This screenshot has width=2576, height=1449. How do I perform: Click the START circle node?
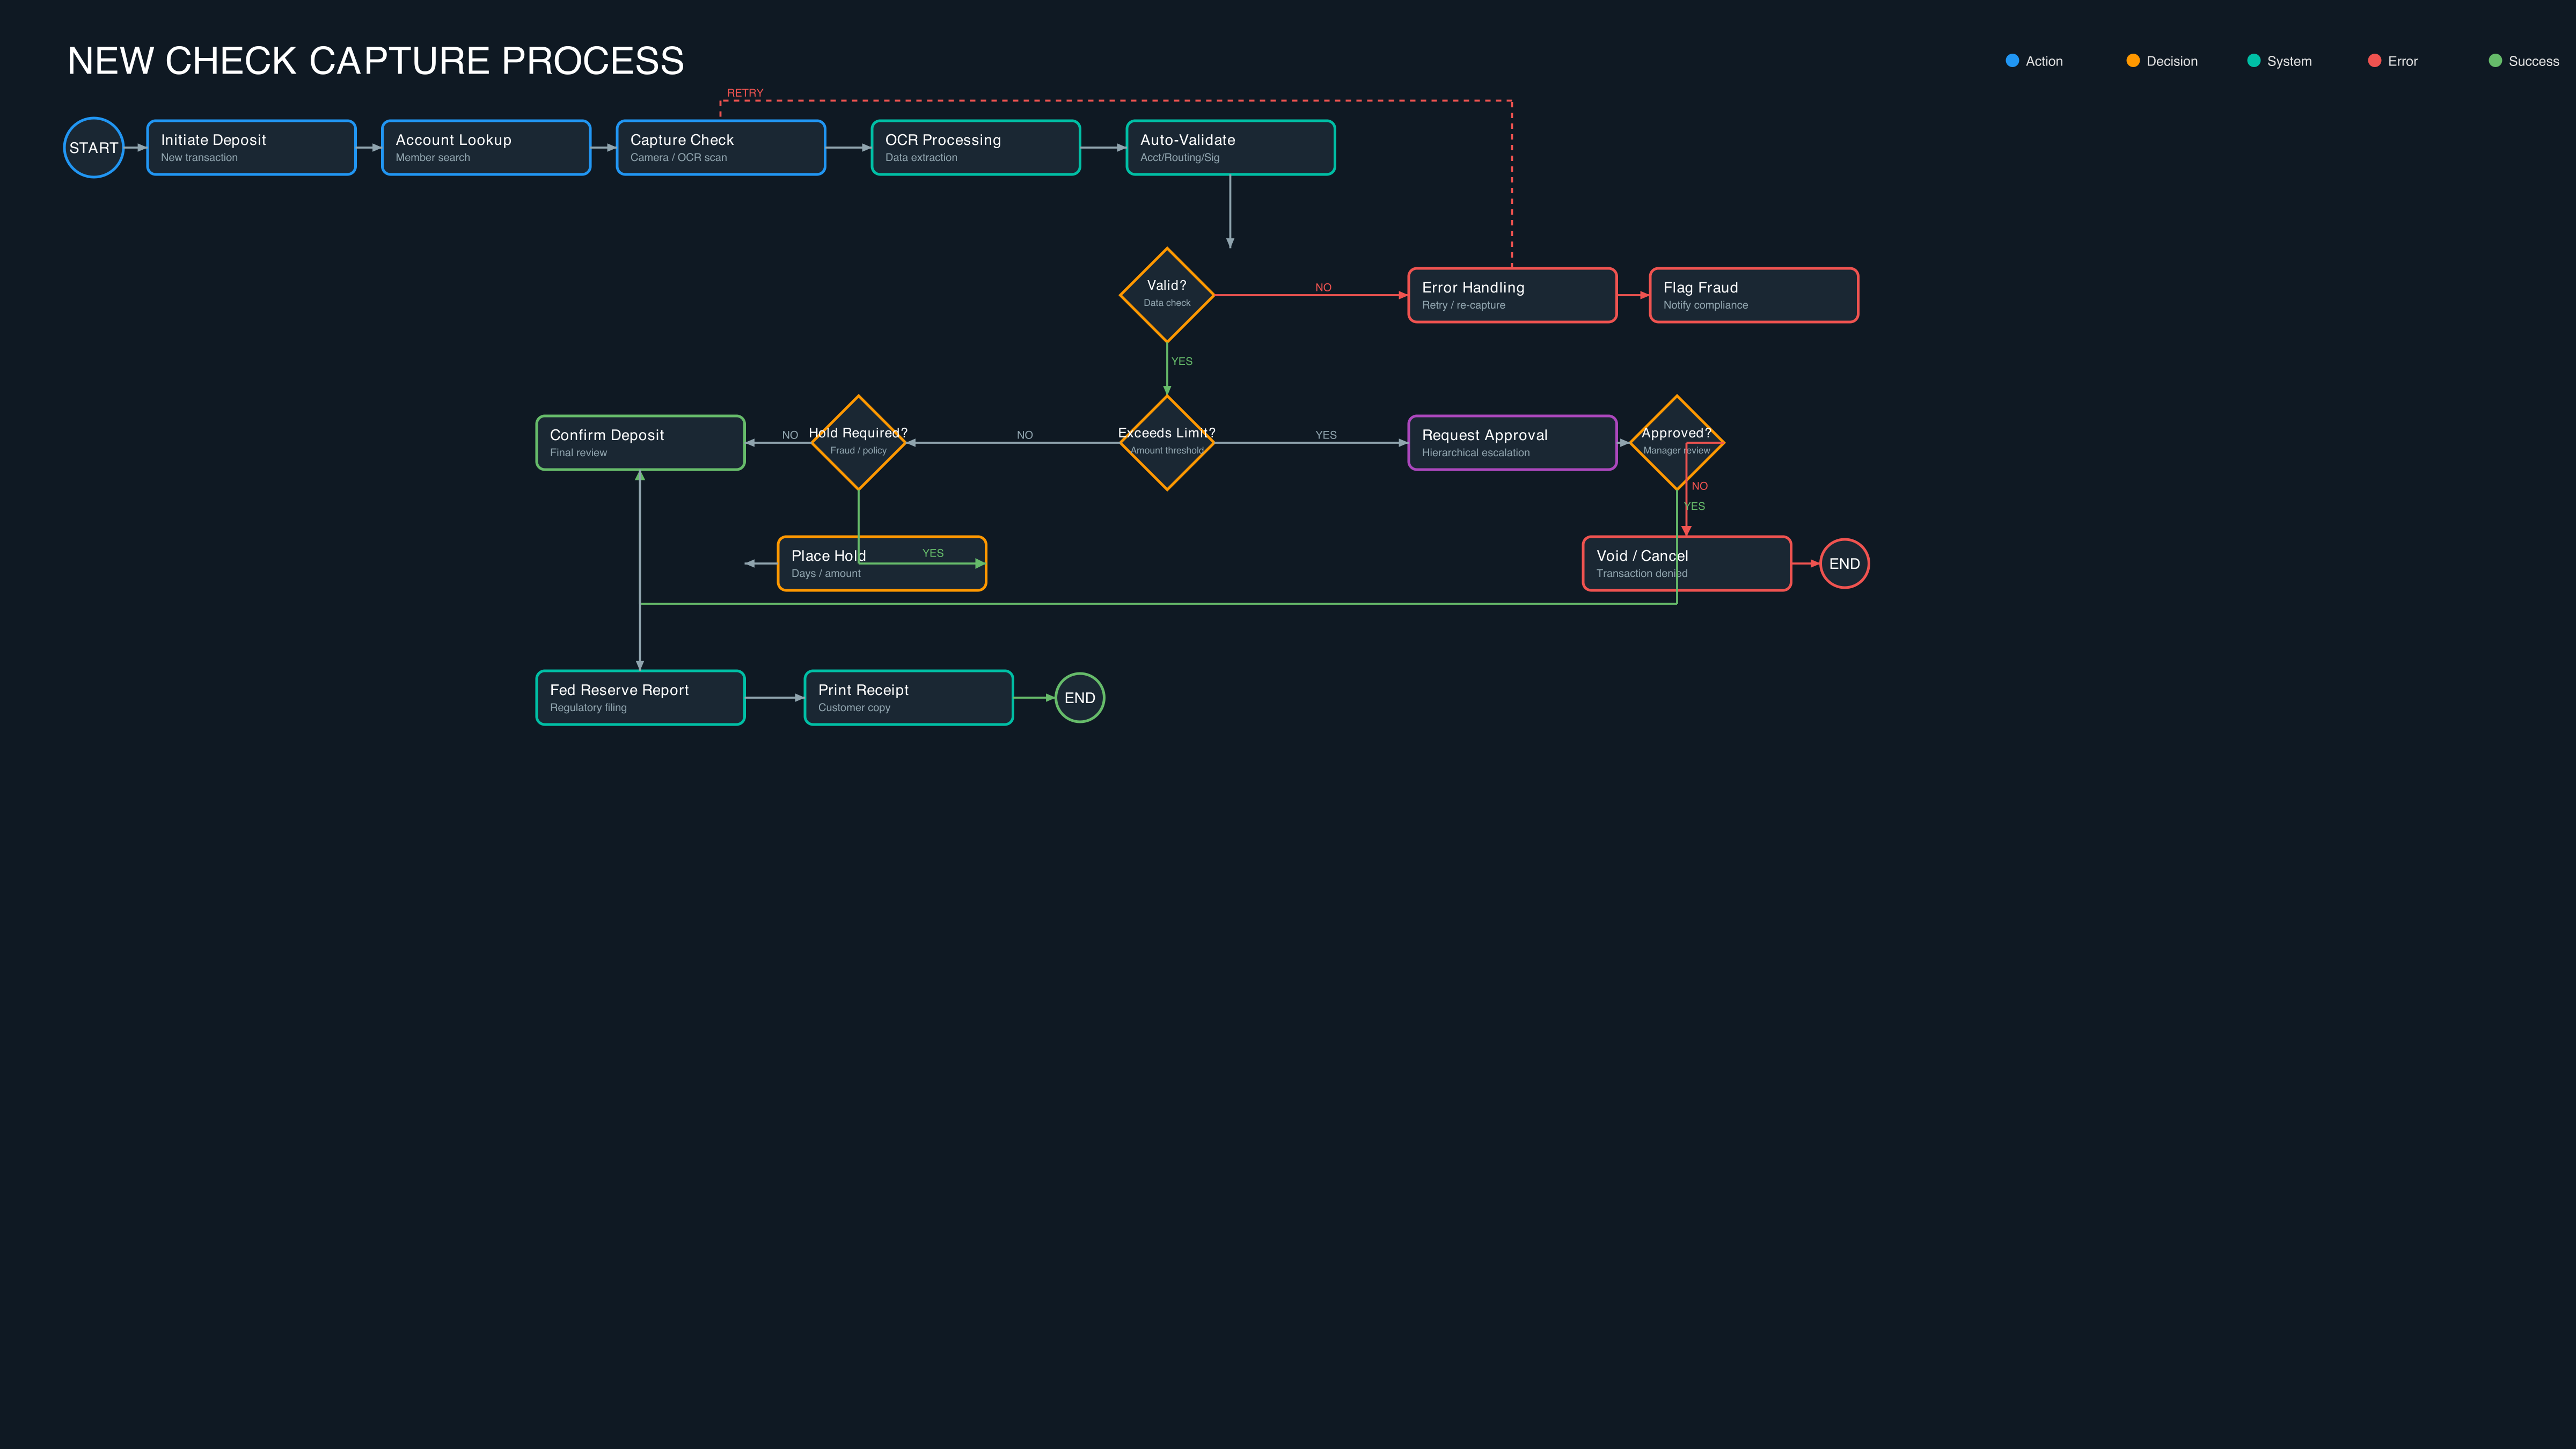[93, 147]
